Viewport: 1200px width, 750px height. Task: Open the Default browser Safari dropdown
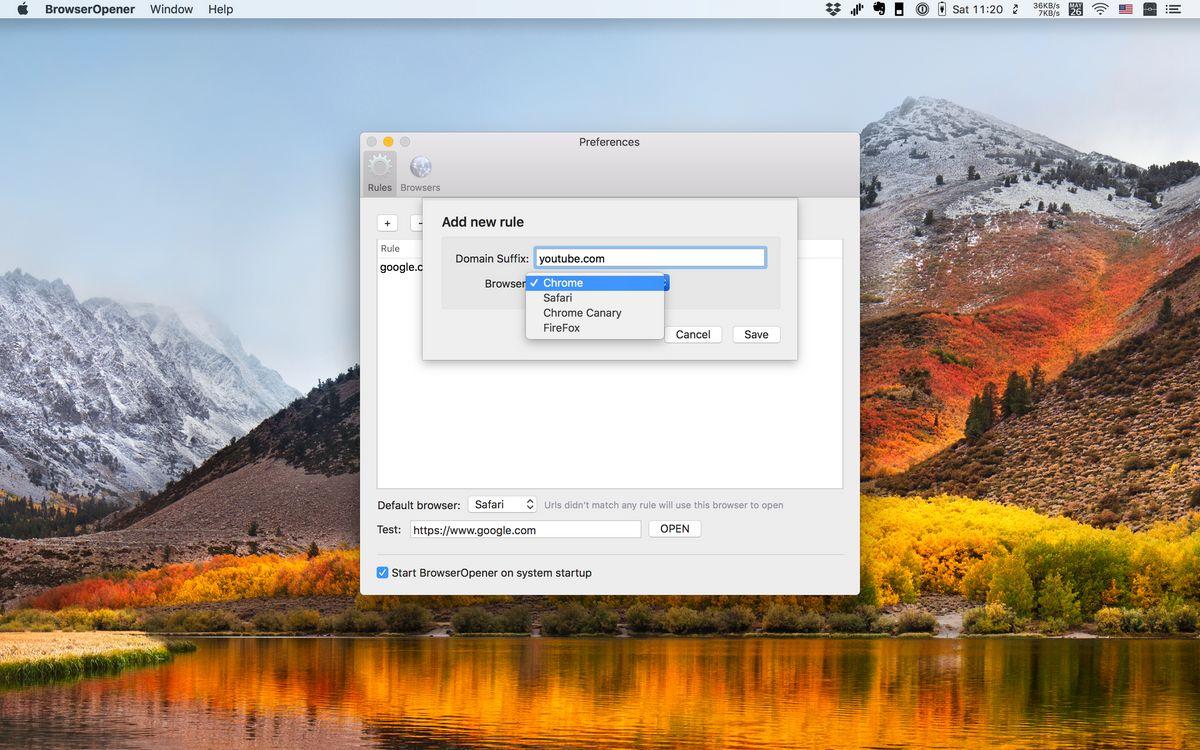pos(502,505)
